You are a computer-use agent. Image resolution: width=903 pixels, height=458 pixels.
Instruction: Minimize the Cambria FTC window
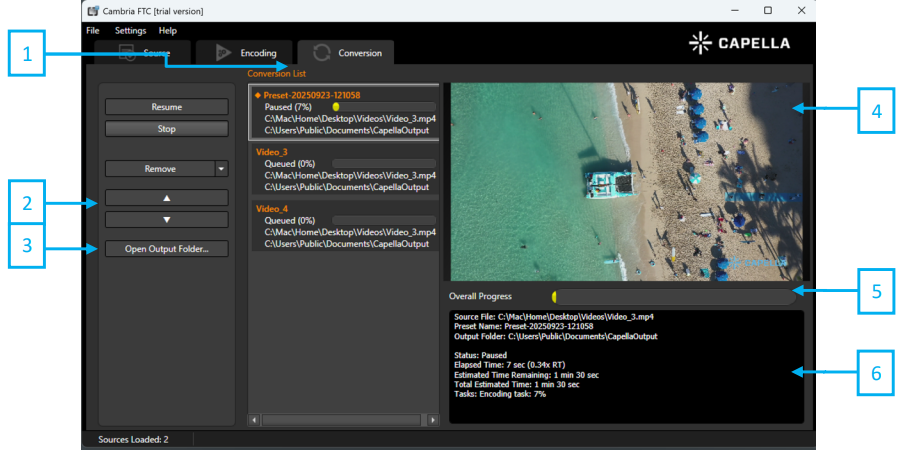735,10
